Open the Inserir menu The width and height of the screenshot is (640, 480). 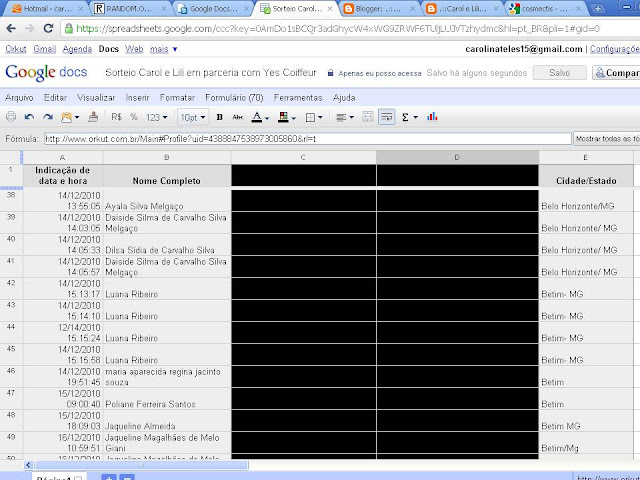click(x=137, y=98)
